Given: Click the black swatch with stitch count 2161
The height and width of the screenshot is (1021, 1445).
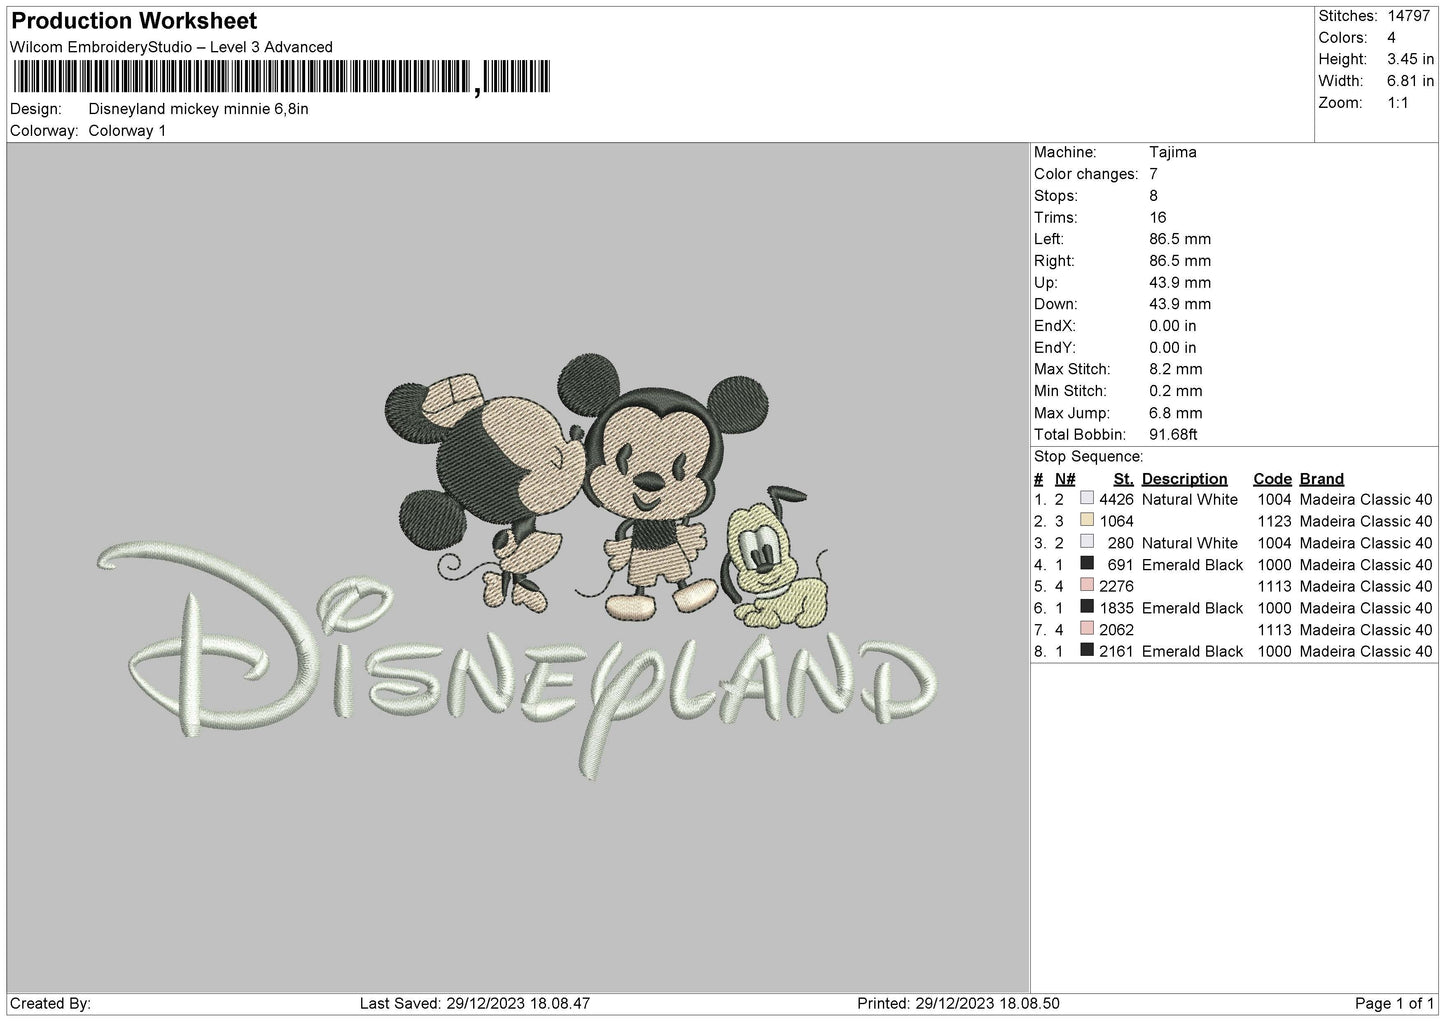Looking at the screenshot, I should coord(1087,650).
